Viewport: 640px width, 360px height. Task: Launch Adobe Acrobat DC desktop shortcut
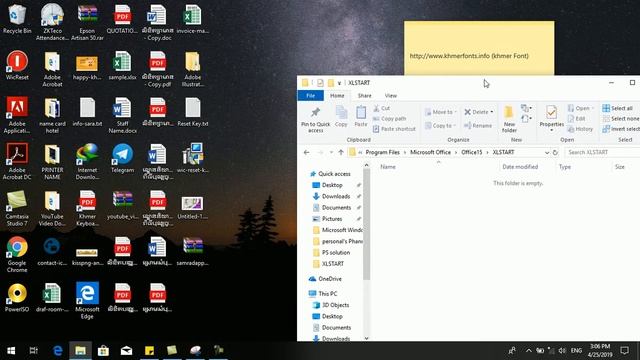(x=17, y=161)
